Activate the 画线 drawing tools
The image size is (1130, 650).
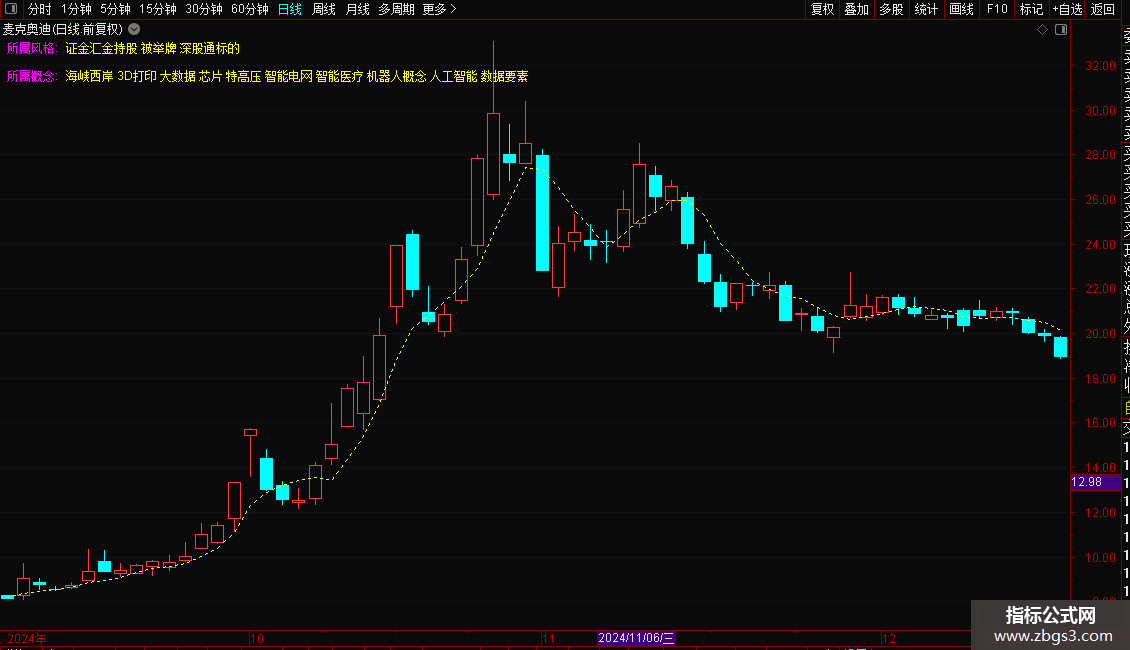[961, 9]
